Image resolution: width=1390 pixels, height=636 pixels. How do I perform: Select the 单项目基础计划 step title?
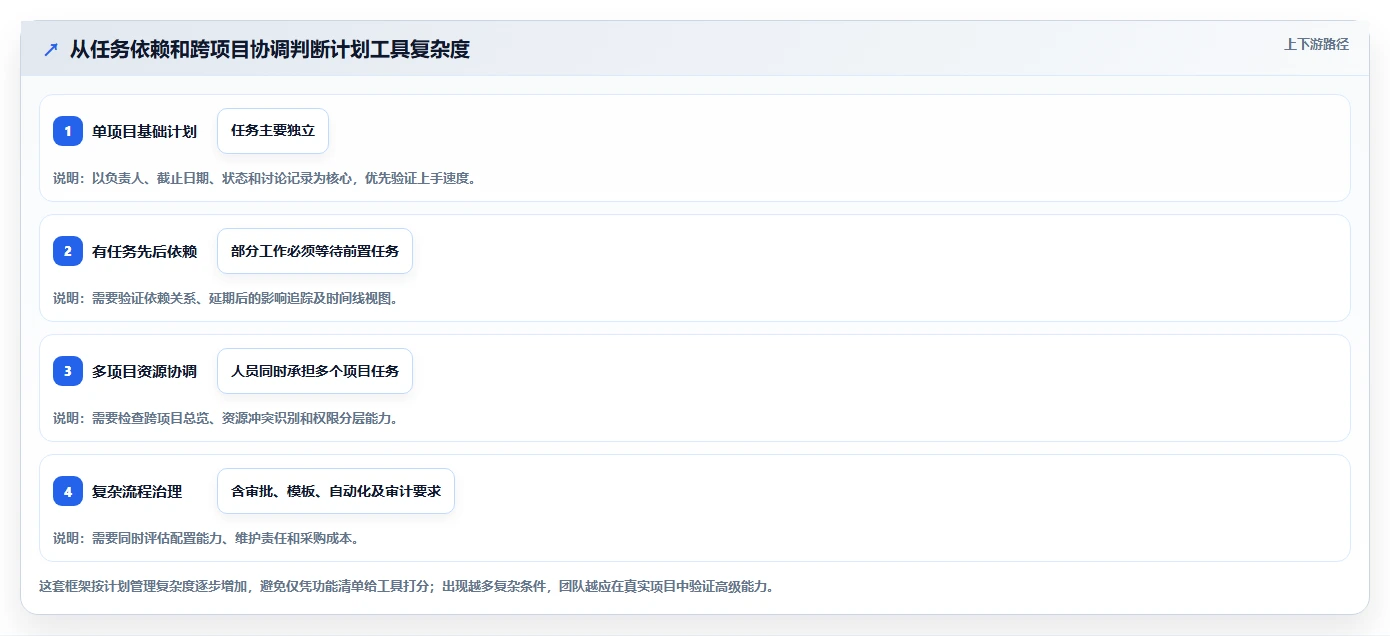click(x=144, y=131)
